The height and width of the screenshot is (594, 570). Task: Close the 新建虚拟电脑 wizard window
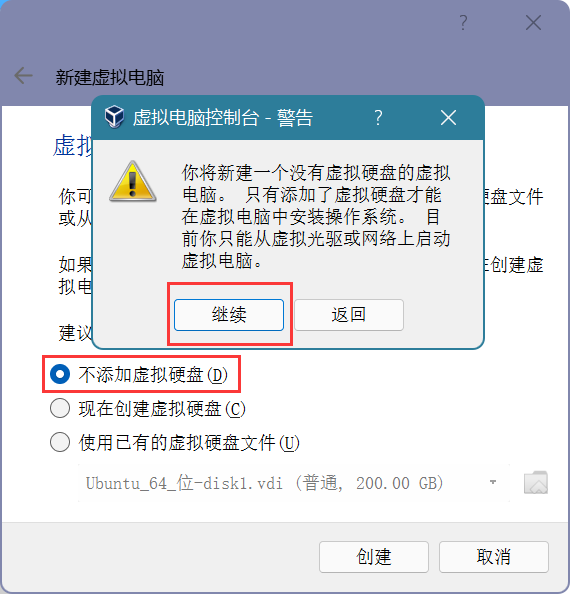coord(534,23)
